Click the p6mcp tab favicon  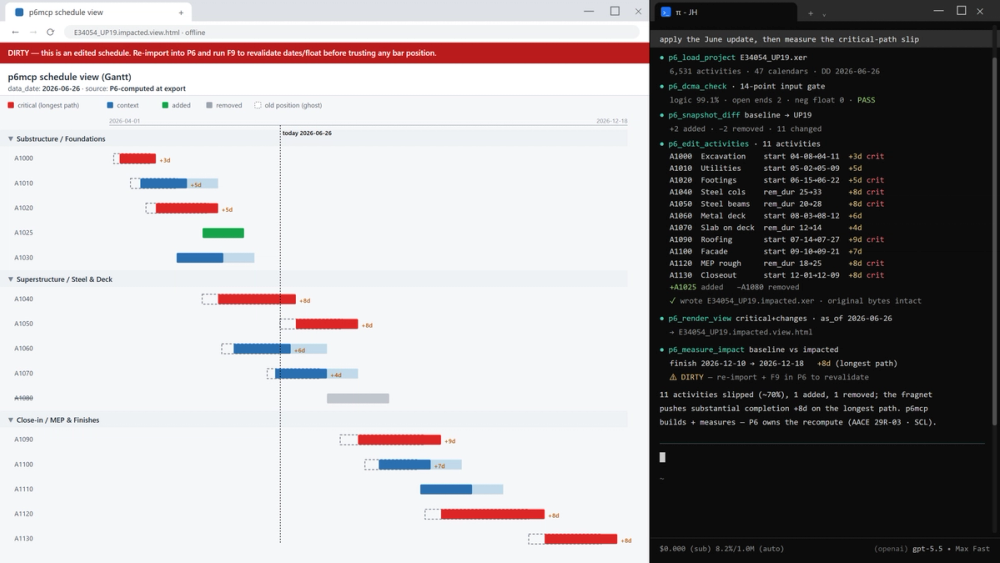[19, 12]
